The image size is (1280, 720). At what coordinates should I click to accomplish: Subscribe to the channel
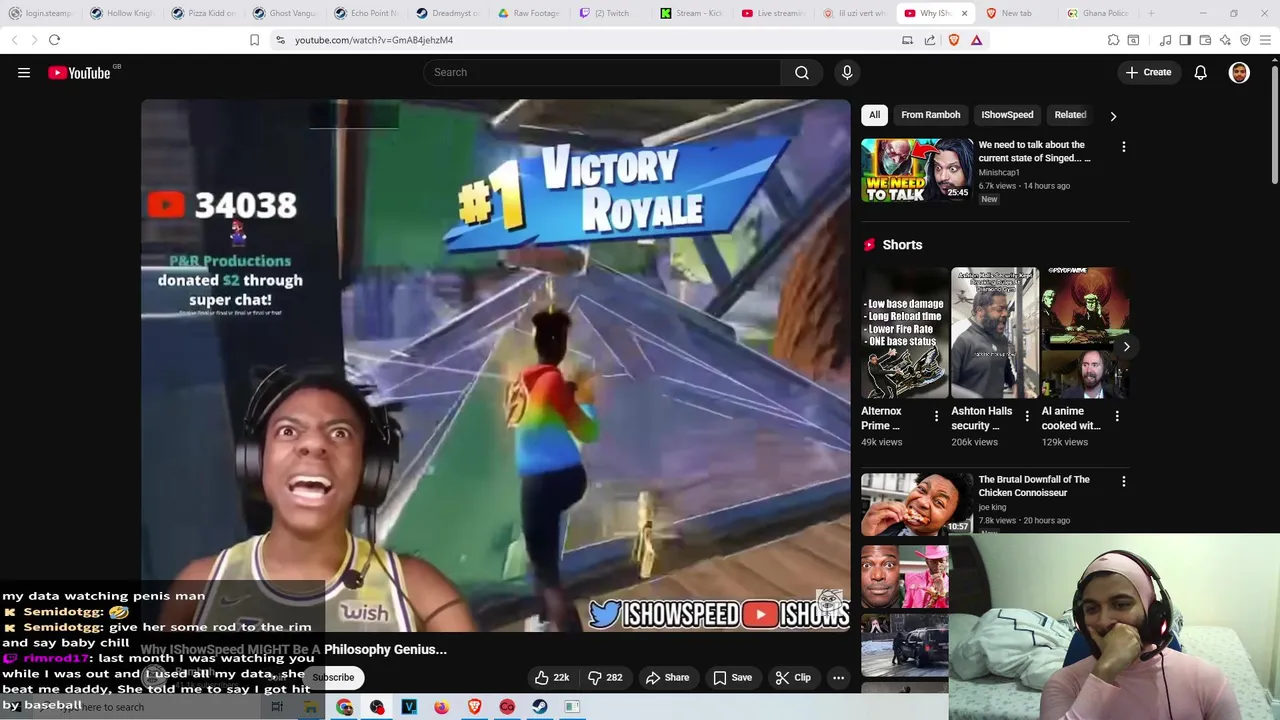(333, 677)
